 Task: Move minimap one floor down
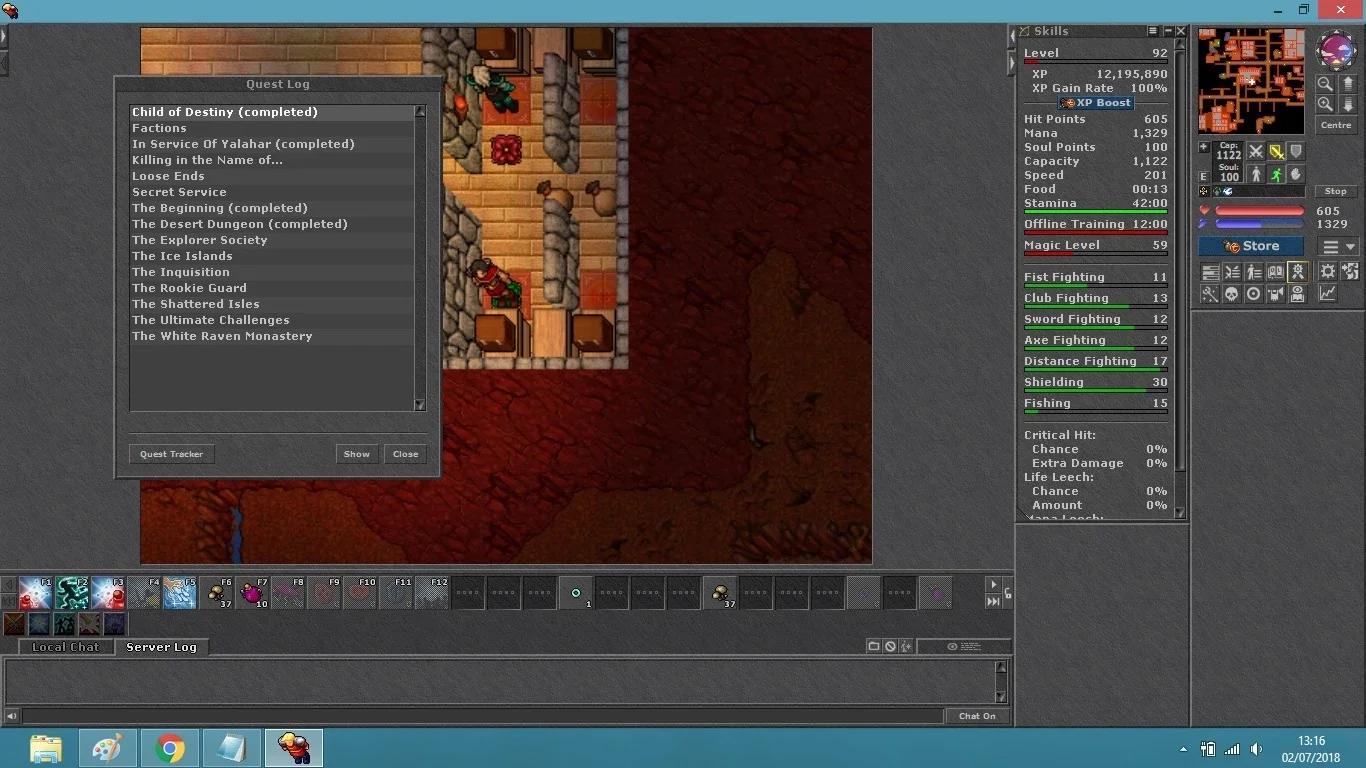point(1348,104)
